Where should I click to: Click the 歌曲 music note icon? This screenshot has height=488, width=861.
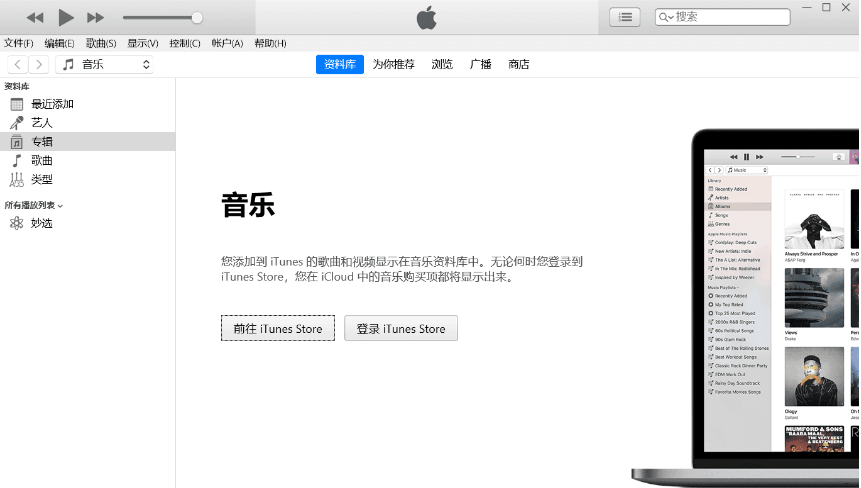tap(17, 160)
